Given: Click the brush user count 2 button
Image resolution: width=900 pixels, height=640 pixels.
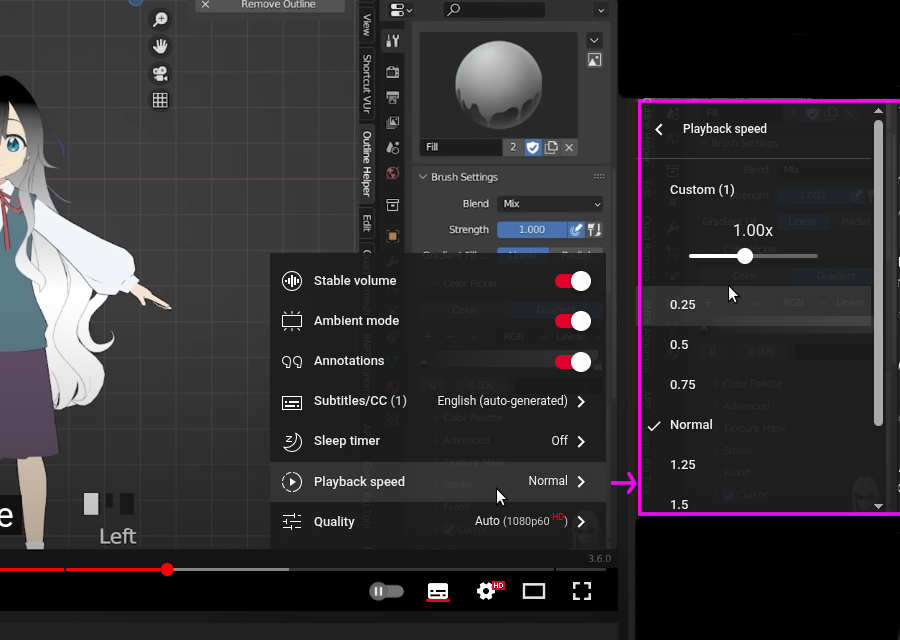Looking at the screenshot, I should click(x=513, y=148).
